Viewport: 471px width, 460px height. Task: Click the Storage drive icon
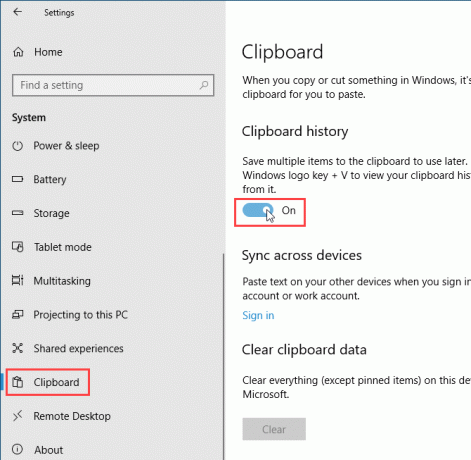tap(18, 213)
